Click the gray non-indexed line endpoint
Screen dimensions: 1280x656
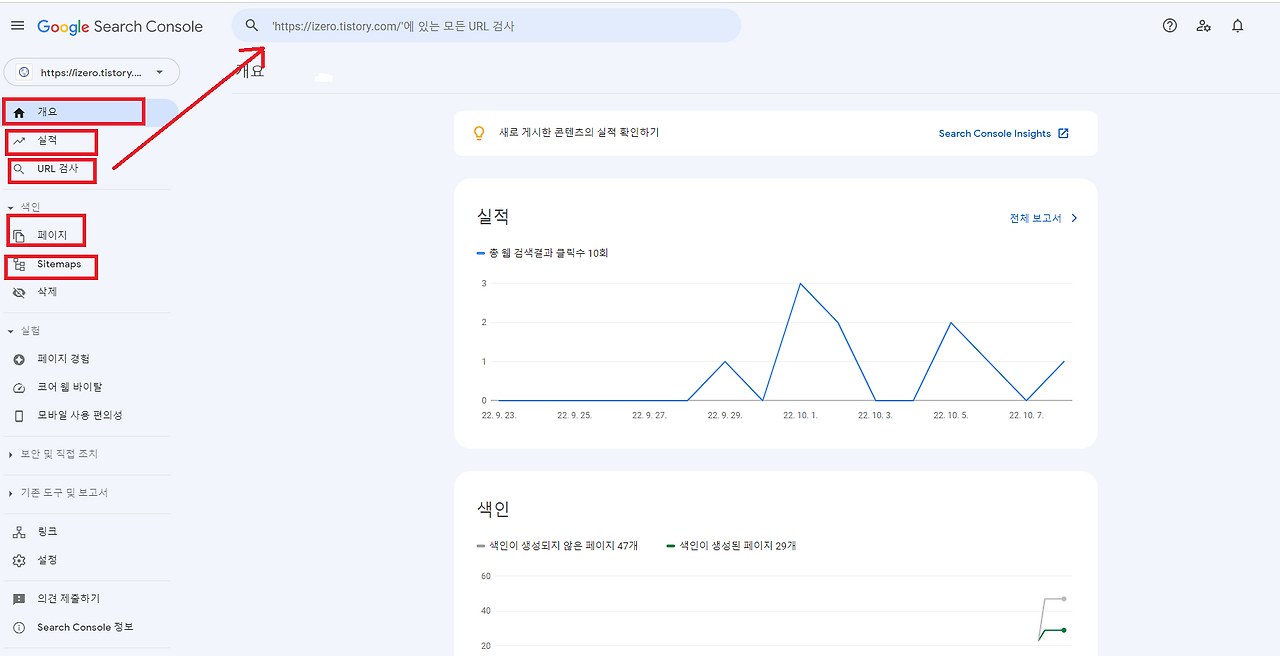click(1063, 599)
